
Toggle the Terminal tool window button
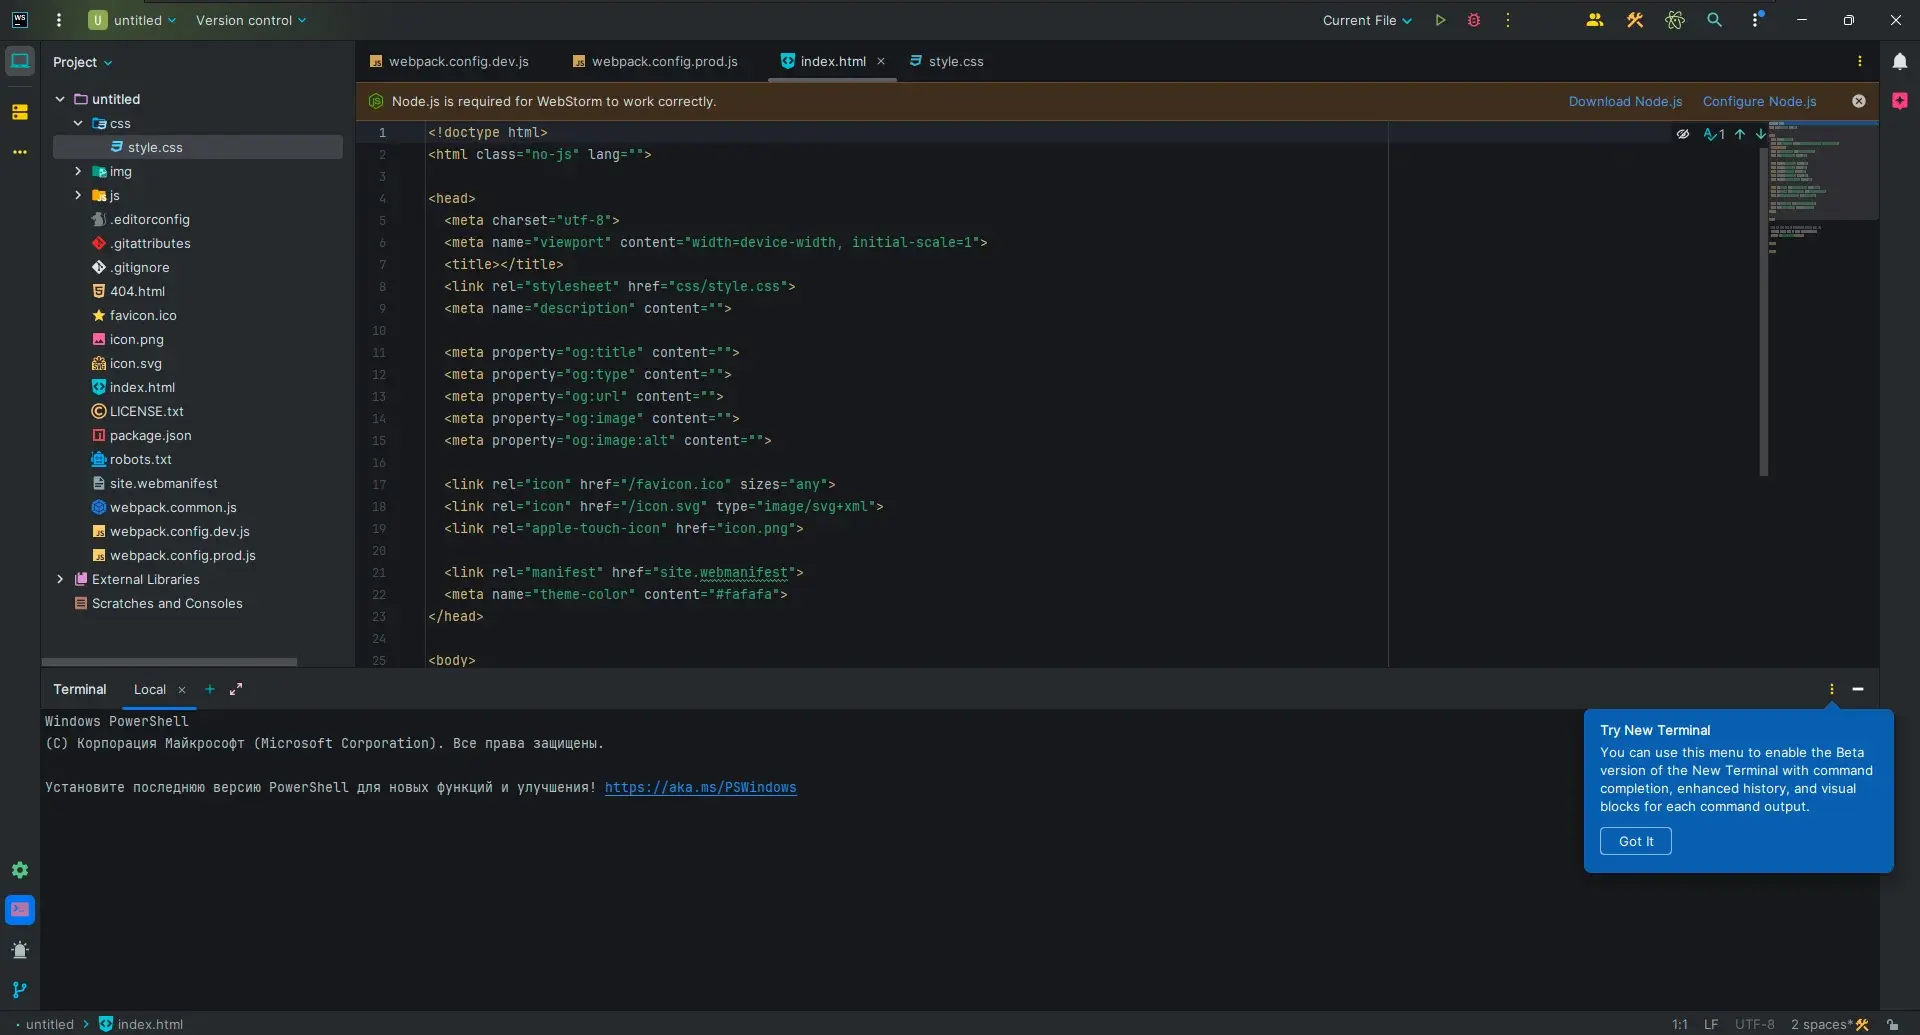pos(20,910)
